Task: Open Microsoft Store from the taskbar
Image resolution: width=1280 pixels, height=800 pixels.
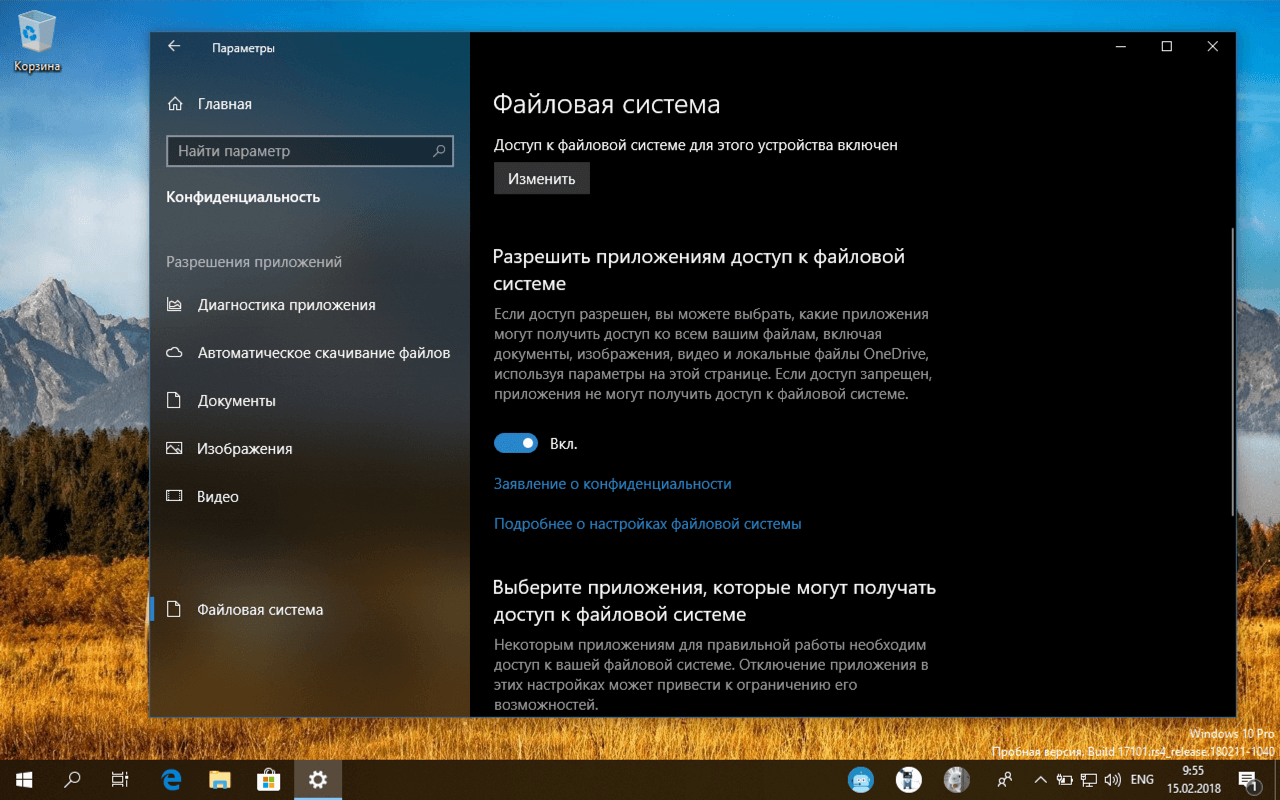Action: (269, 779)
